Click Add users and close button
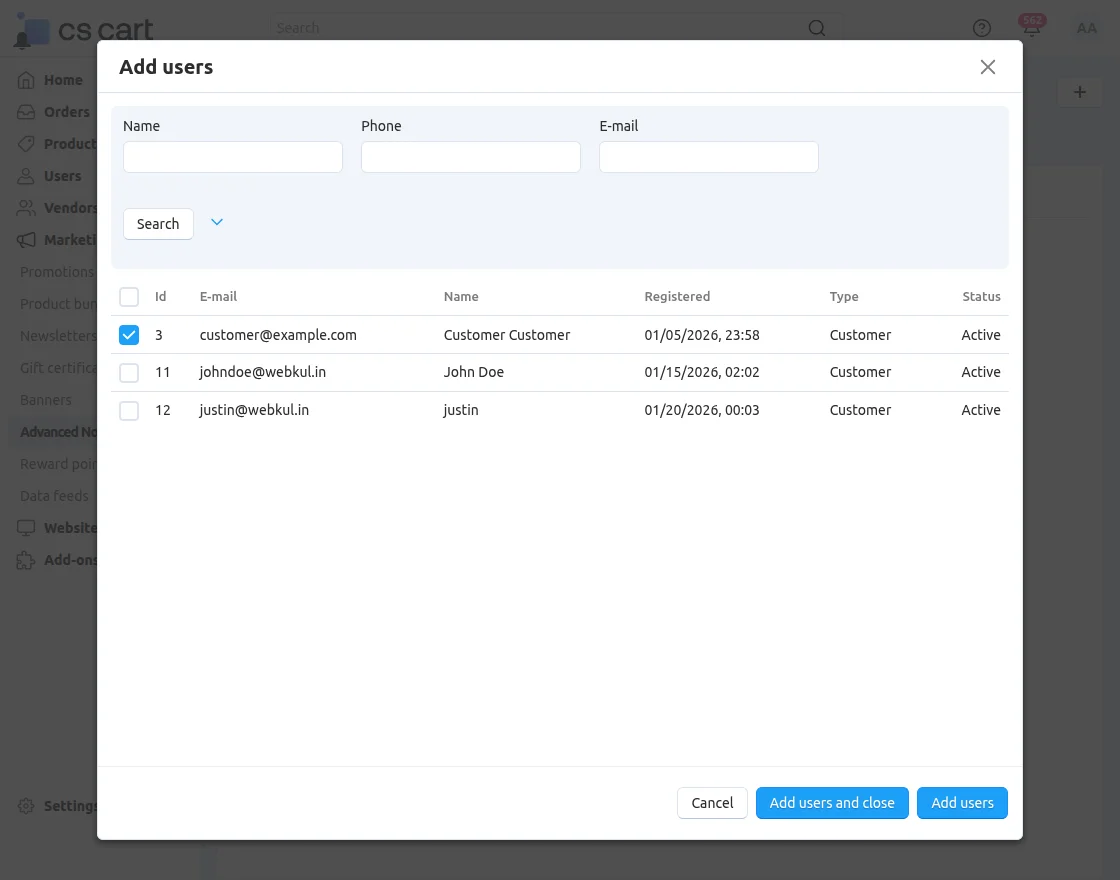 pos(832,803)
